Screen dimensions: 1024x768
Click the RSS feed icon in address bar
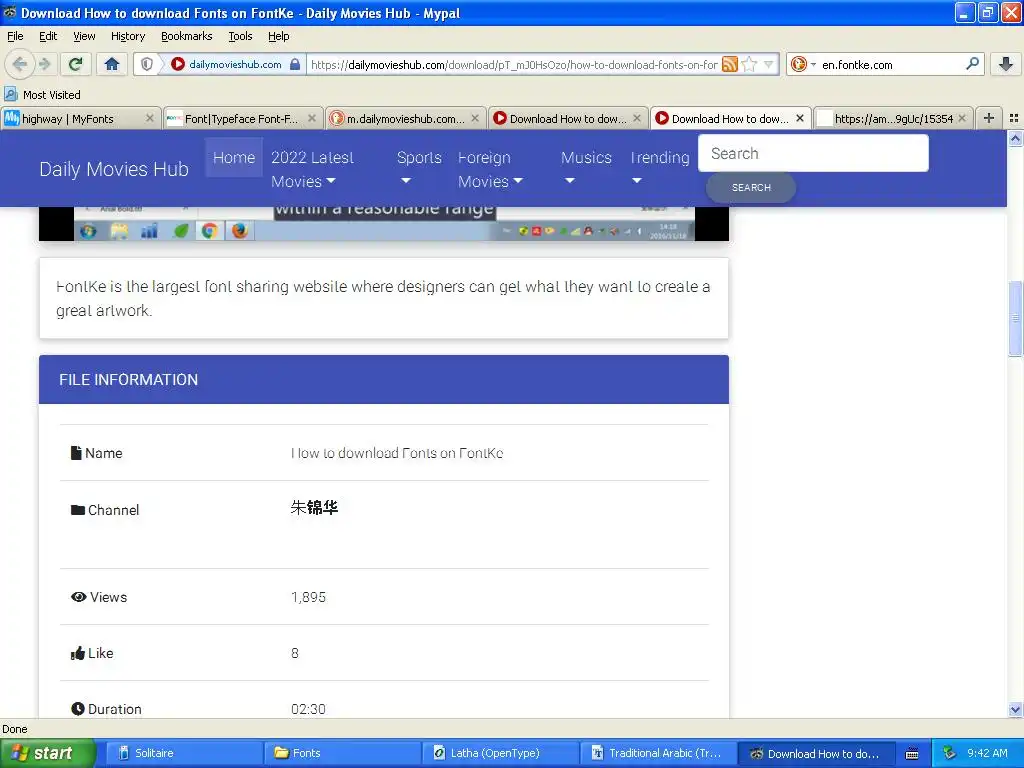(x=729, y=64)
